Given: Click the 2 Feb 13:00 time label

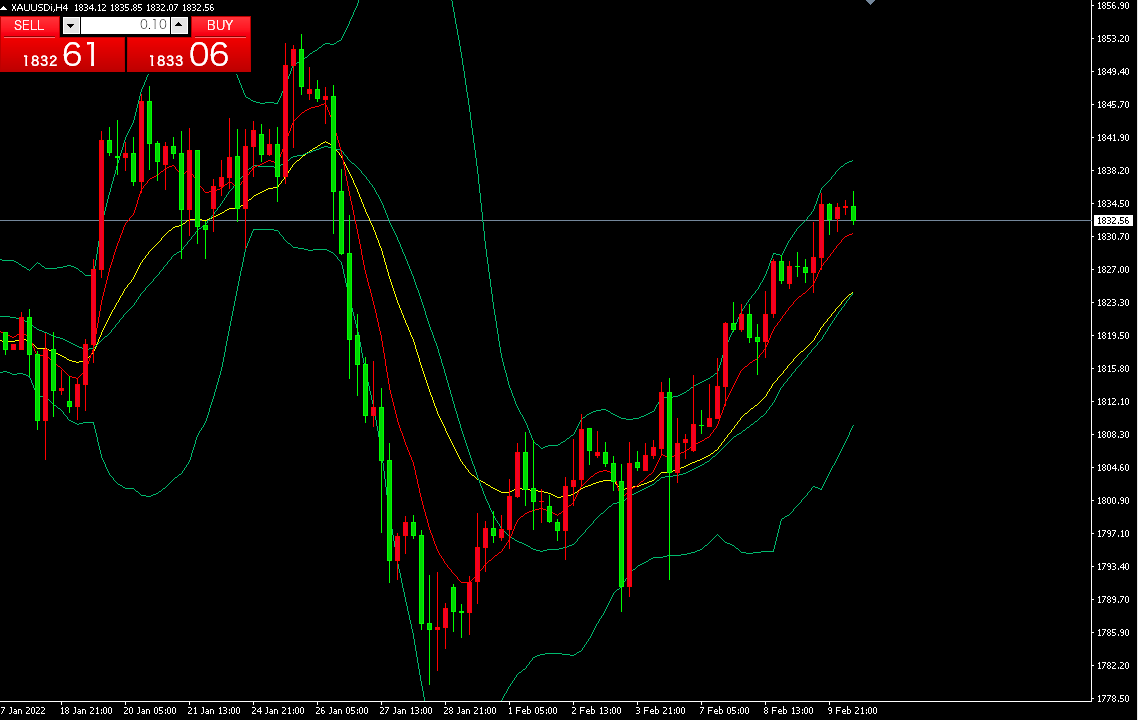Looking at the screenshot, I should [597, 711].
